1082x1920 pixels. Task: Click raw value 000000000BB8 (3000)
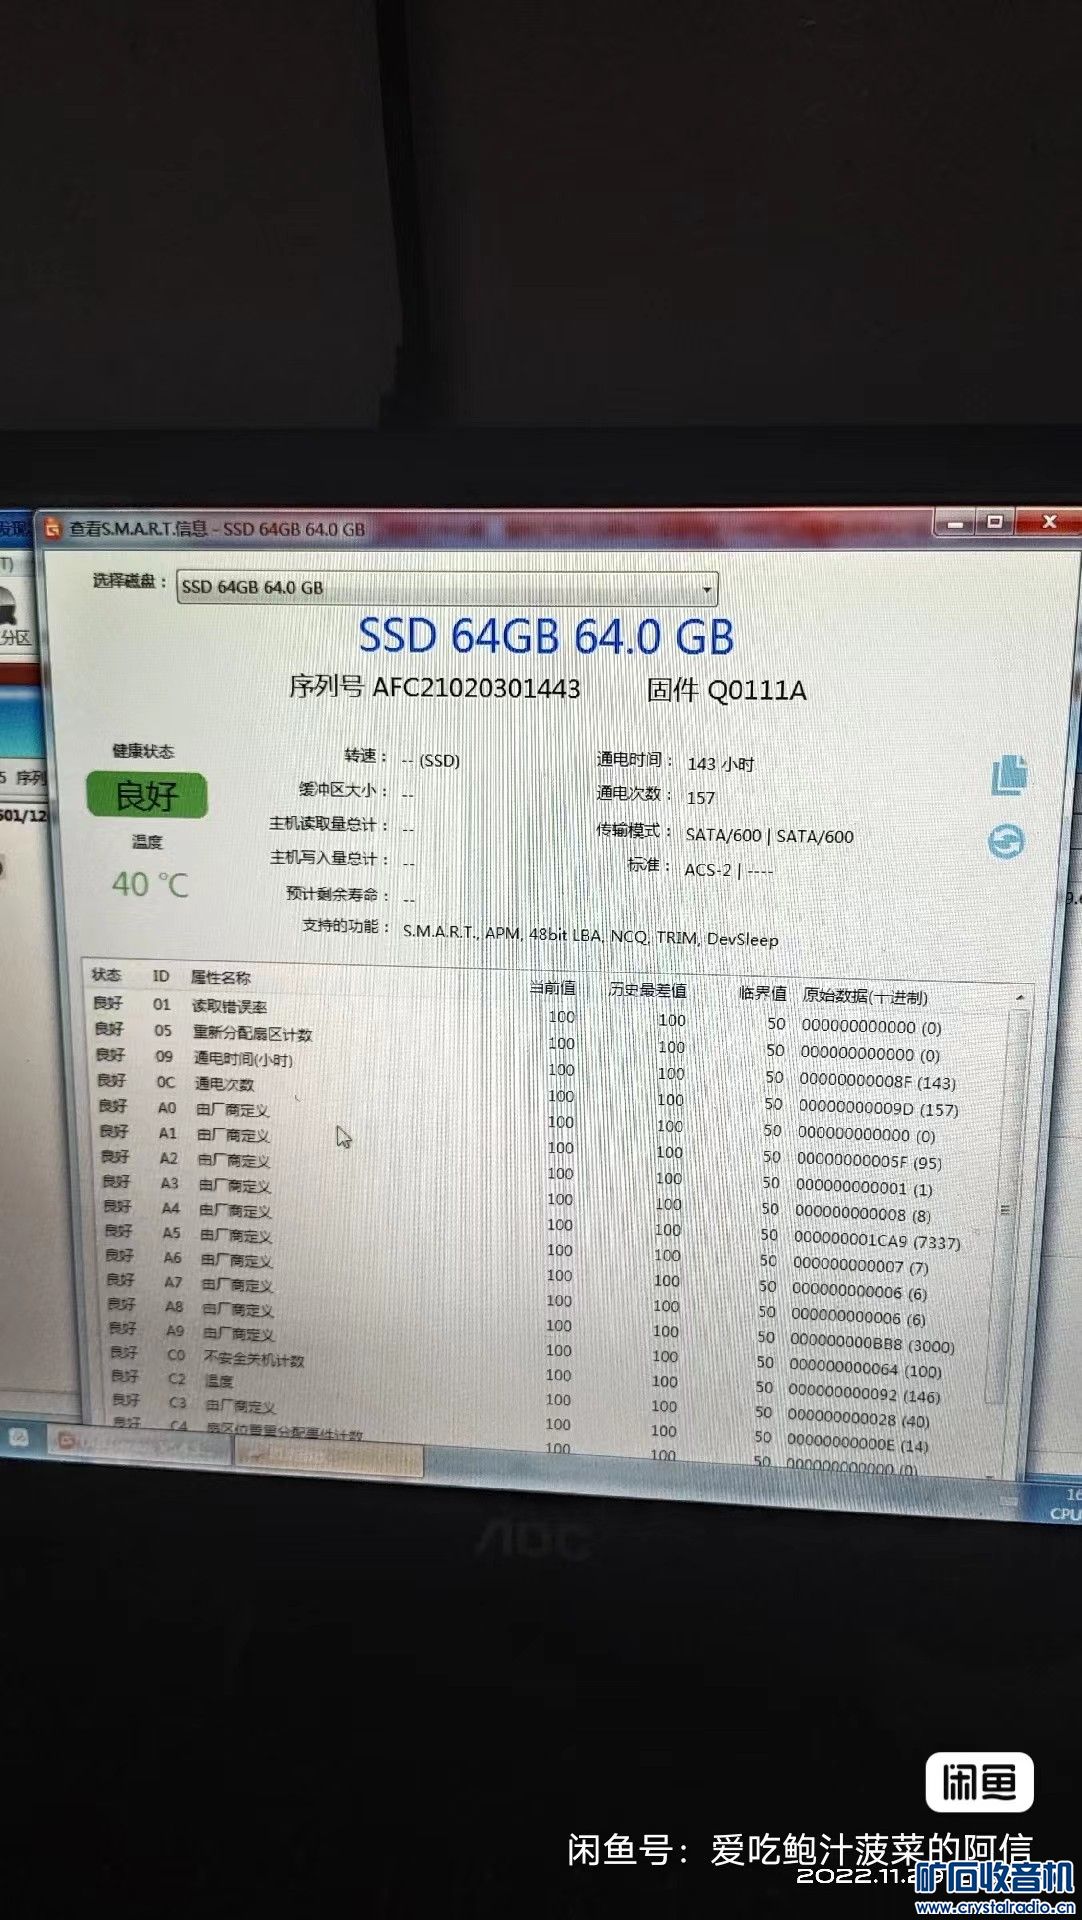[x=871, y=1343]
